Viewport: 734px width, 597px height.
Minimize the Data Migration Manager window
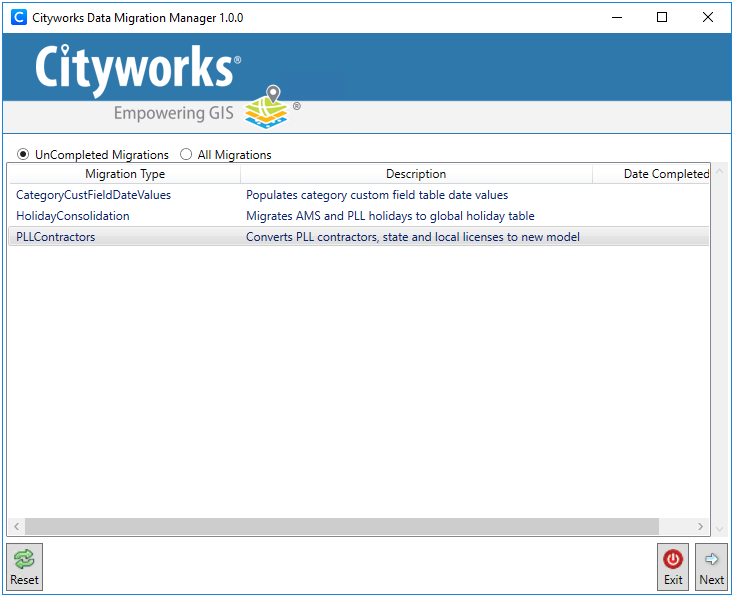coord(616,17)
